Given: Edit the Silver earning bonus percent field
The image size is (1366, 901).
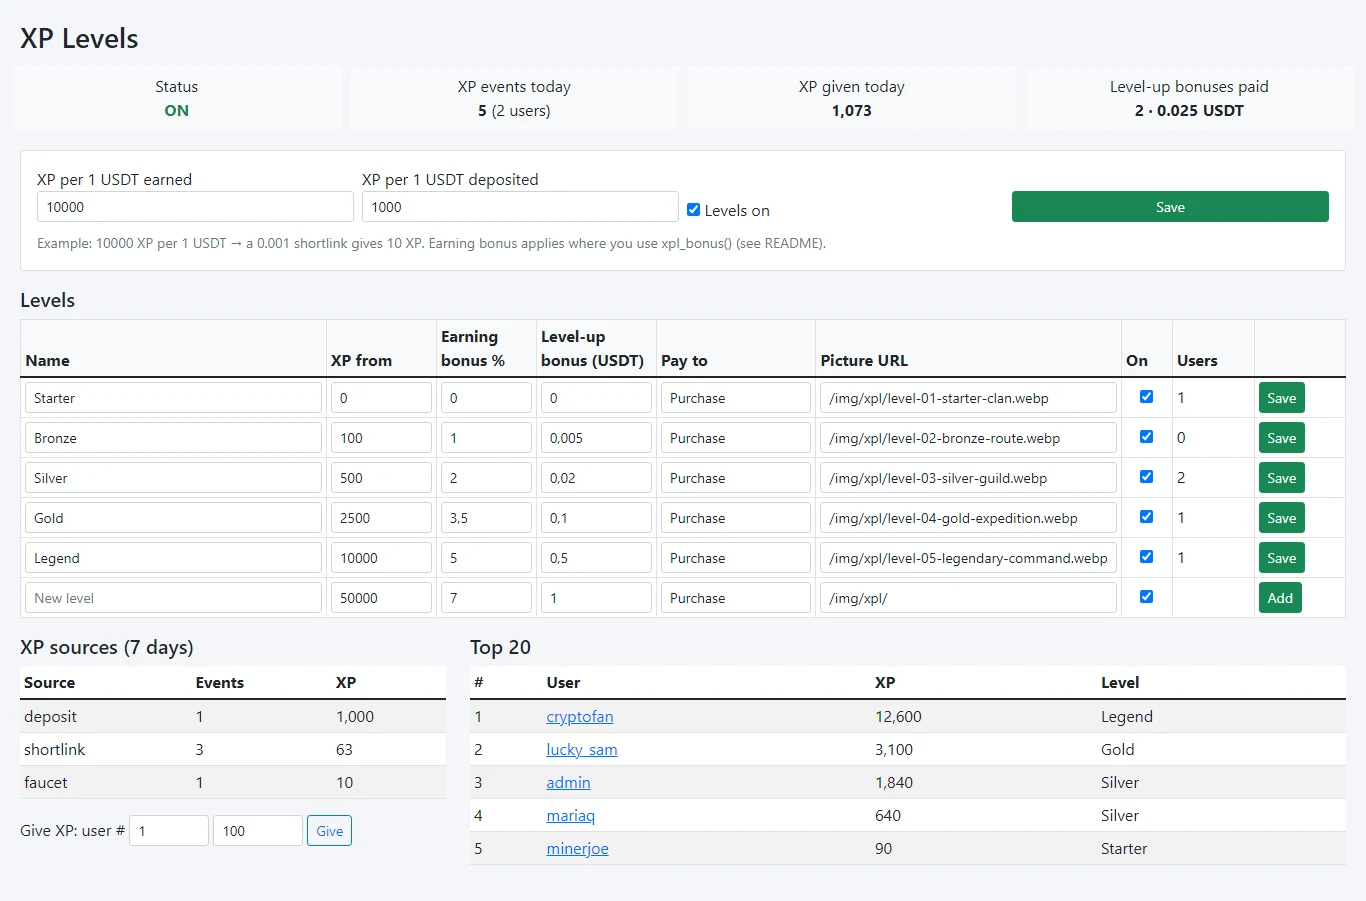Looking at the screenshot, I should tap(486, 478).
